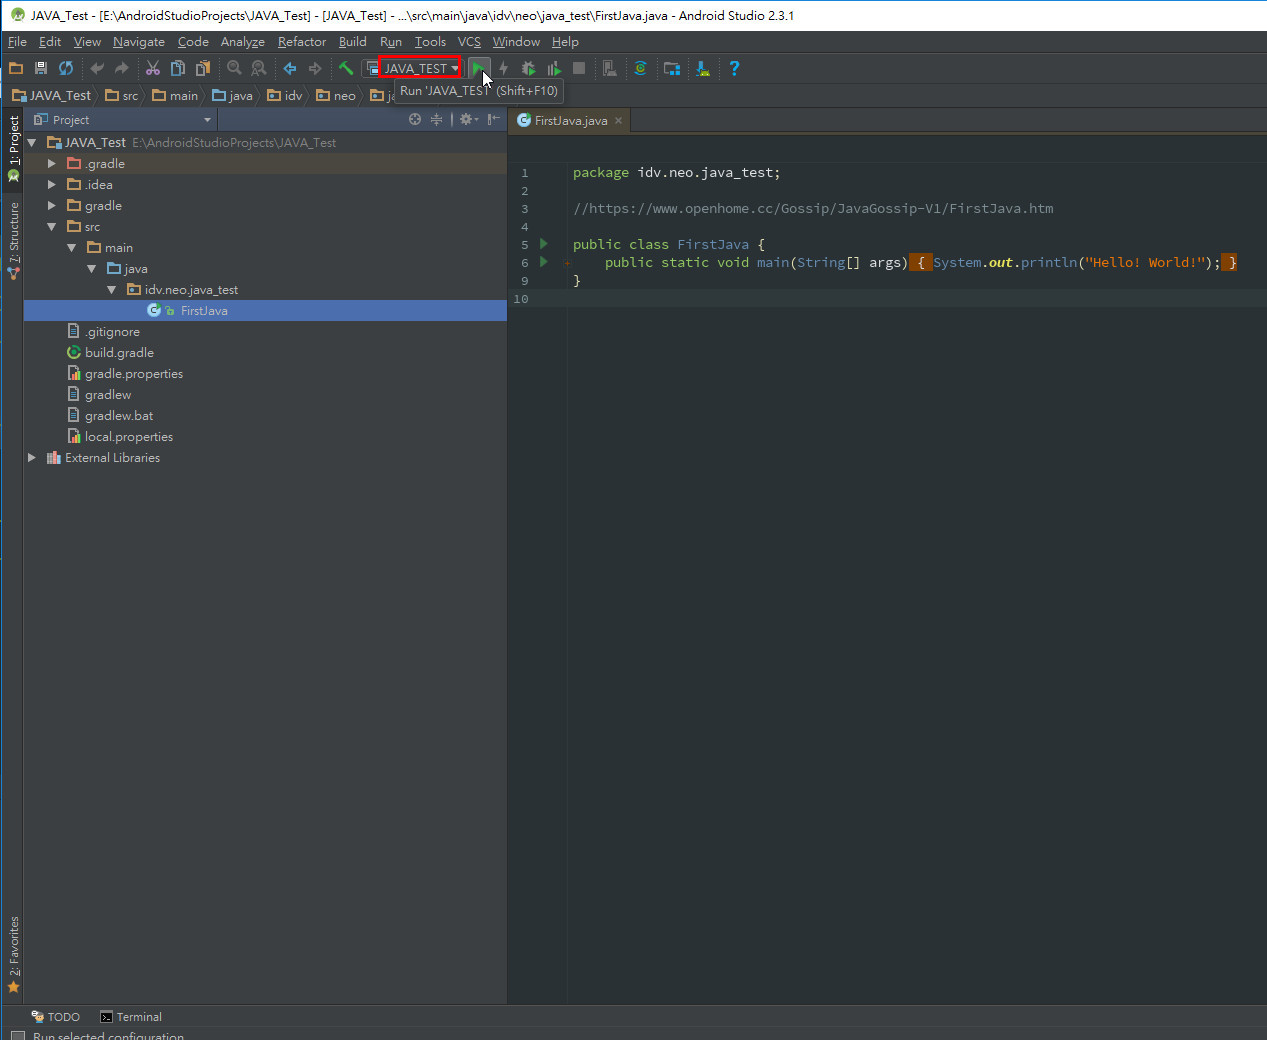Click the Apply Changes lightning icon

(504, 68)
